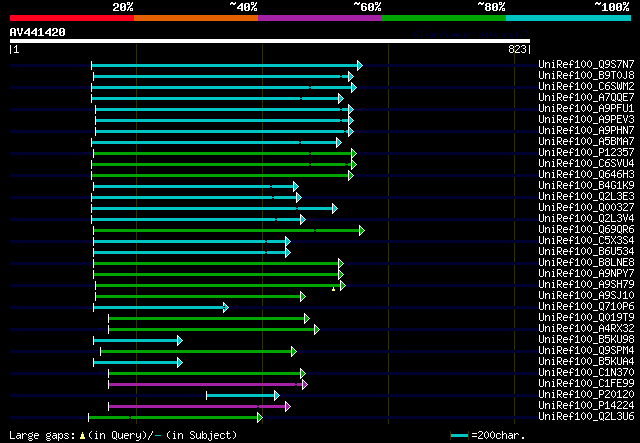Viewport: 640px width, 443px height.
Task: Click the Large gaps legend text
Action: click(x=122, y=435)
